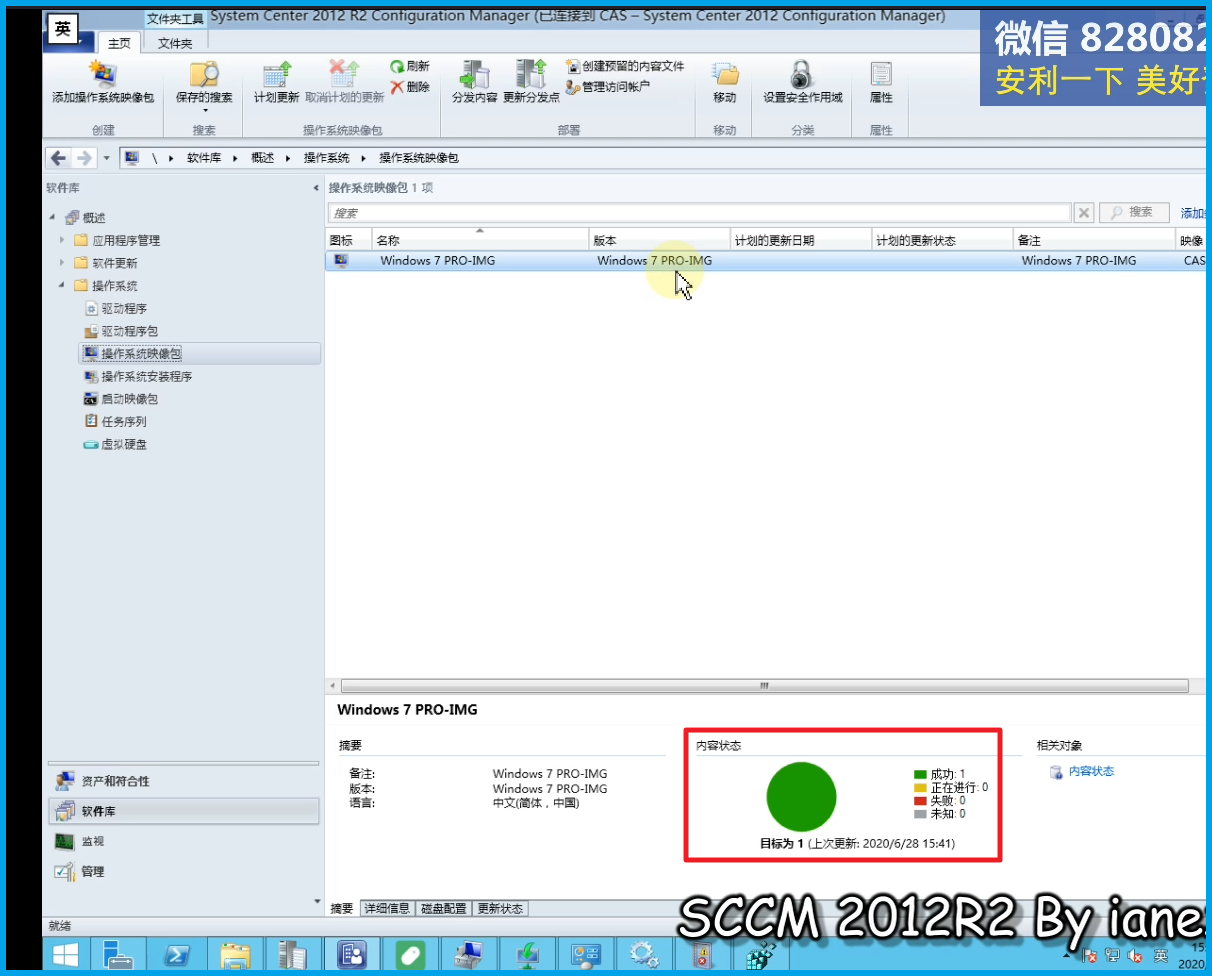Clear the search with the X button
Viewport: 1212px width, 976px height.
(1084, 213)
